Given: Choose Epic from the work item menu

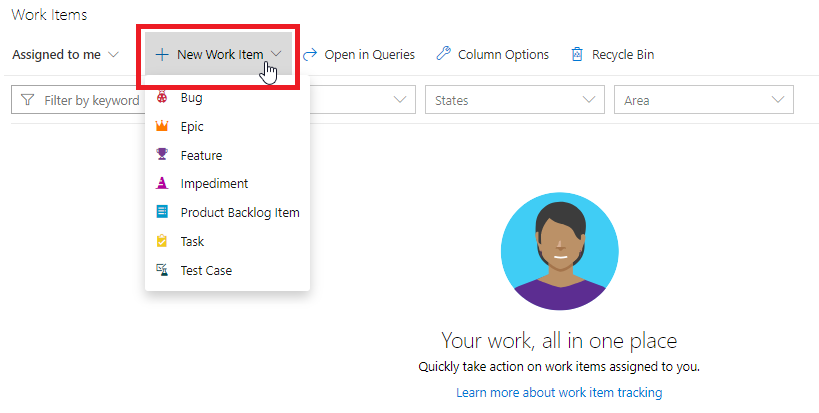Looking at the screenshot, I should click(192, 127).
